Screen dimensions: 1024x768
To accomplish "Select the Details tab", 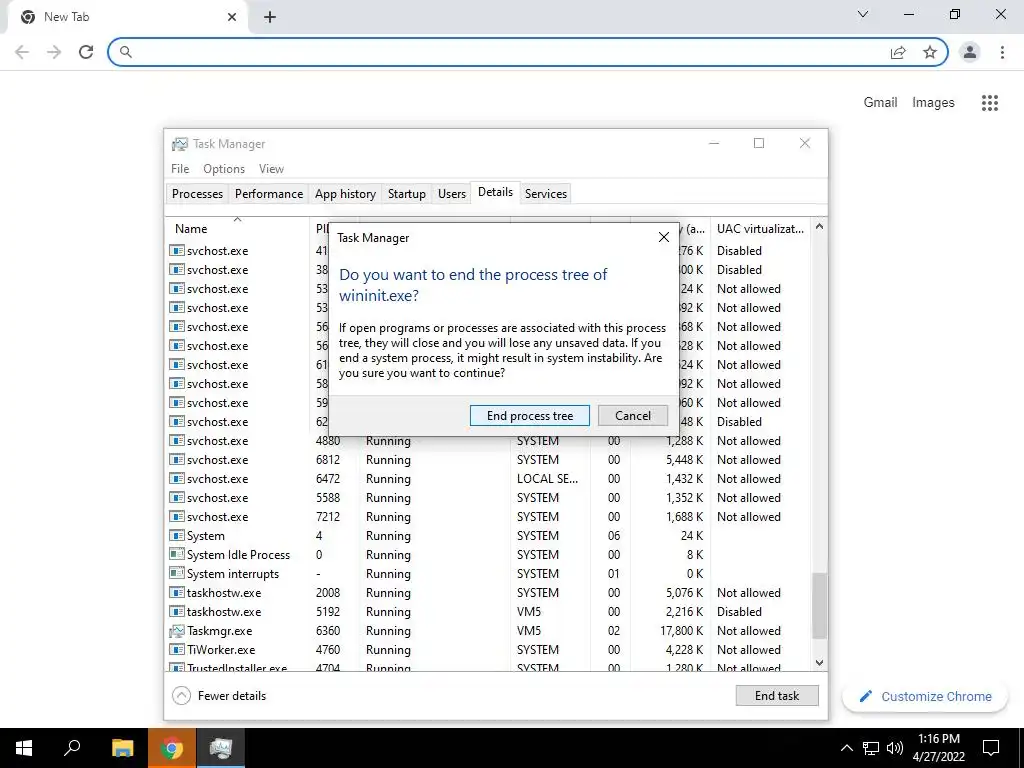I will click(x=495, y=192).
